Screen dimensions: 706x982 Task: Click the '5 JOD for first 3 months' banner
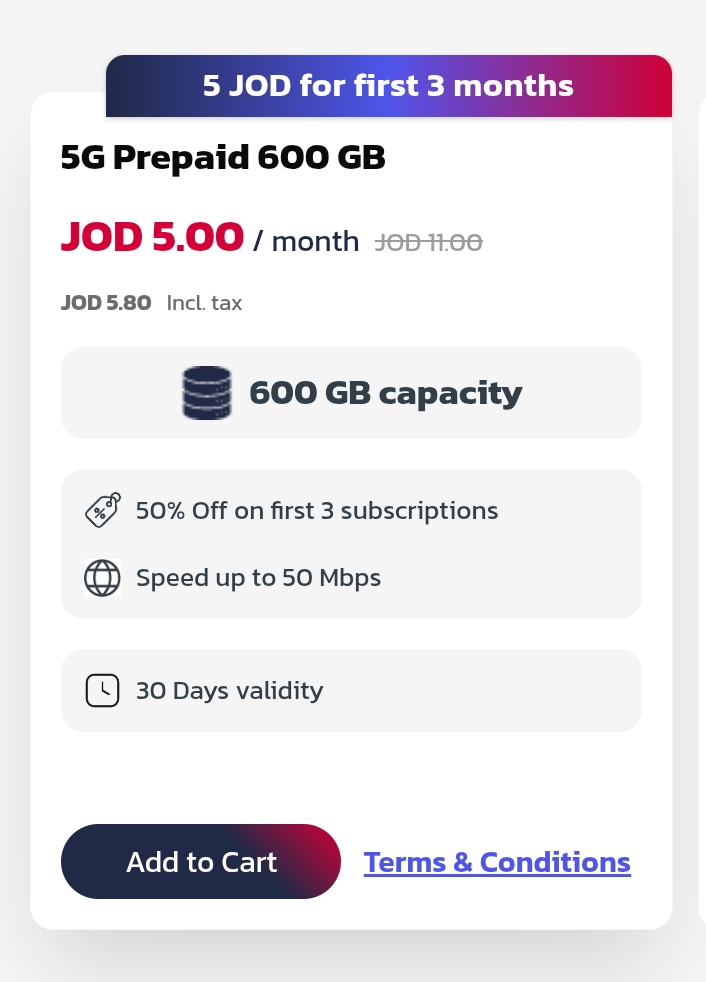coord(388,86)
